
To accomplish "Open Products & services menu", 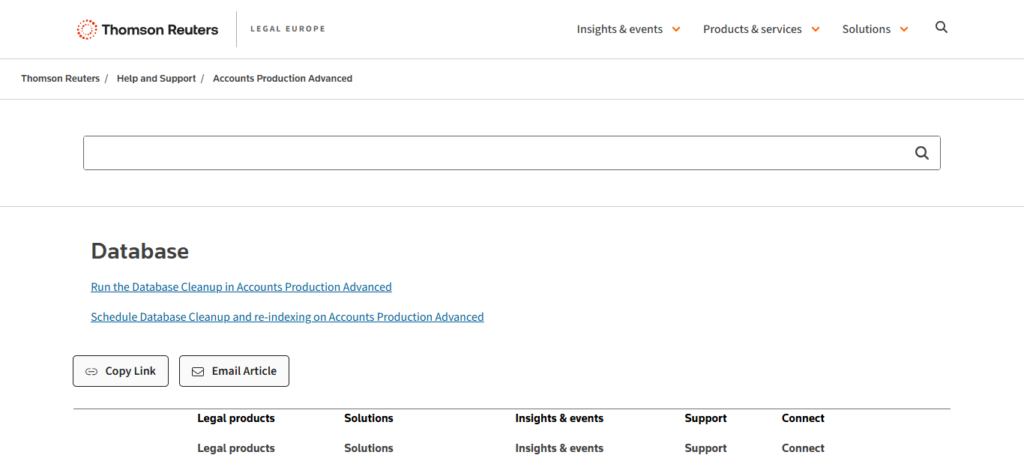I will click(x=752, y=29).
